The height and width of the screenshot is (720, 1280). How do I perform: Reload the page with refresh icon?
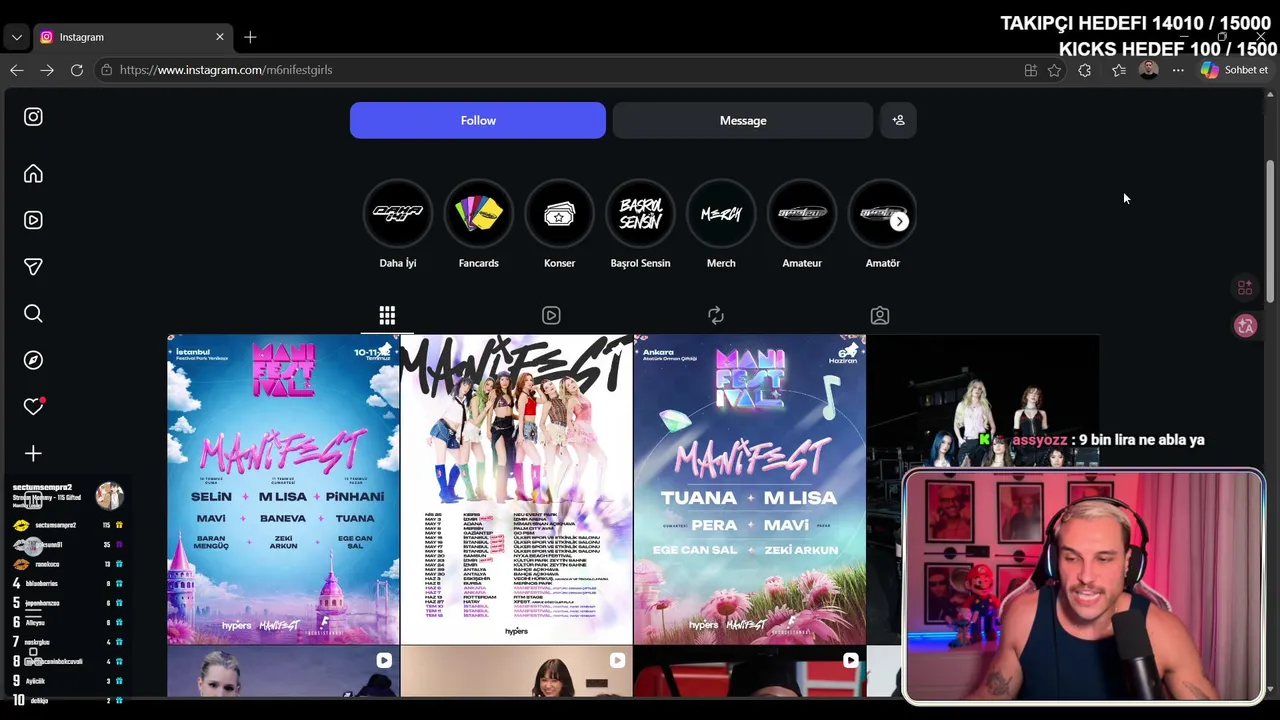click(x=77, y=70)
